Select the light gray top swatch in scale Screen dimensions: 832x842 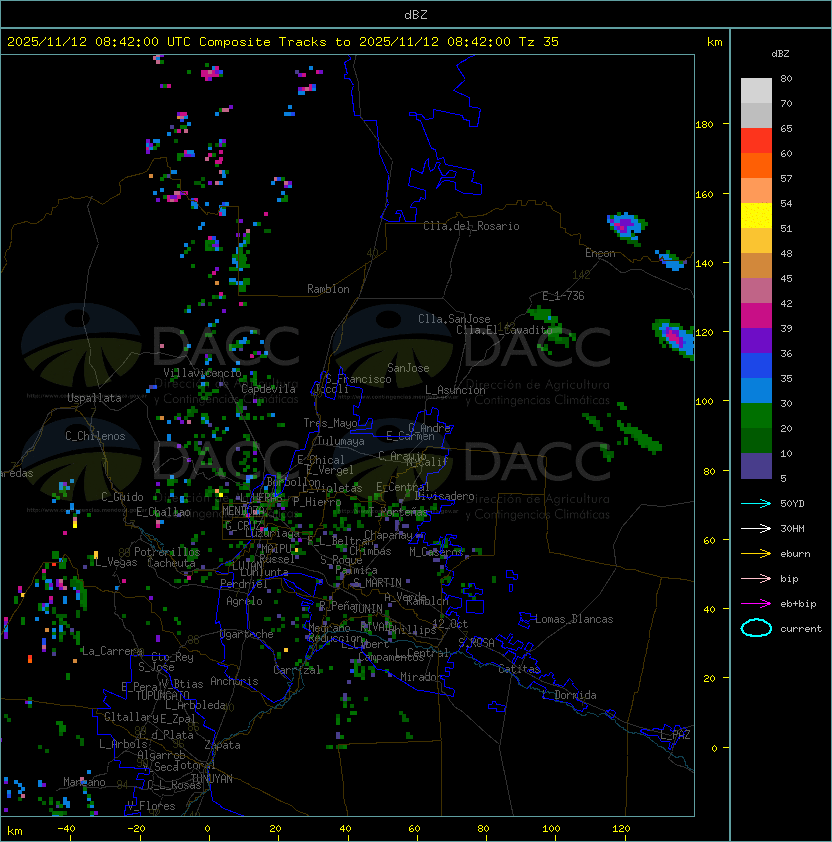point(756,91)
